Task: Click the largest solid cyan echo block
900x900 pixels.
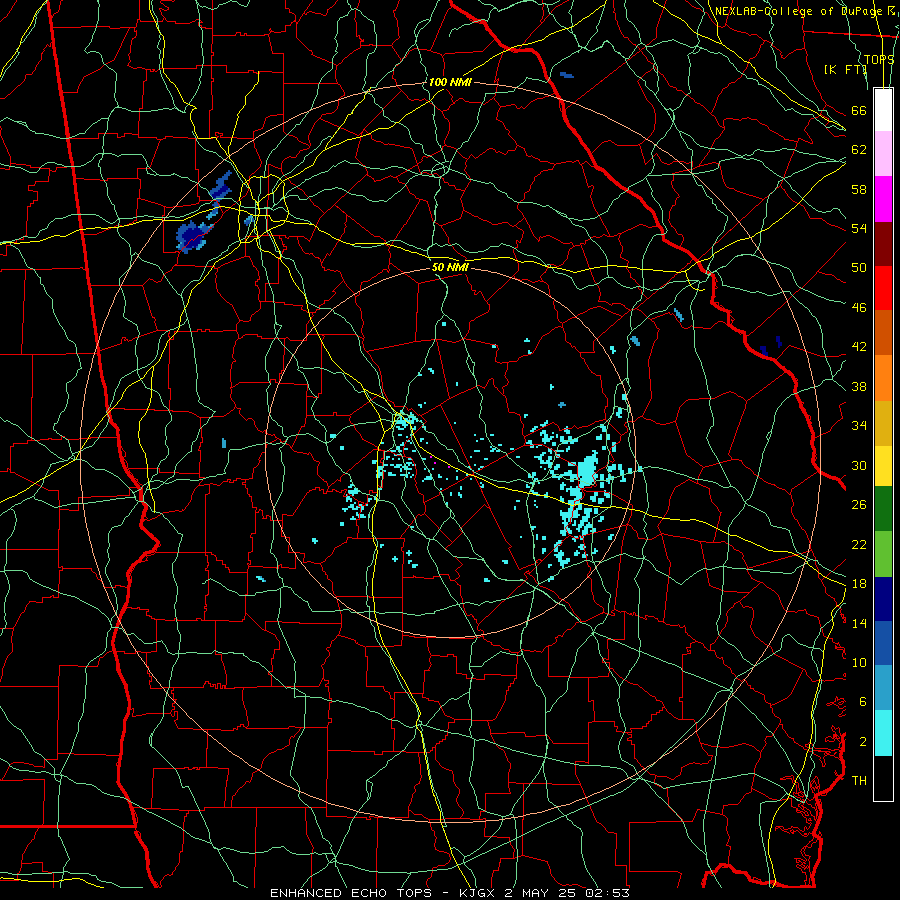Action: 587,470
